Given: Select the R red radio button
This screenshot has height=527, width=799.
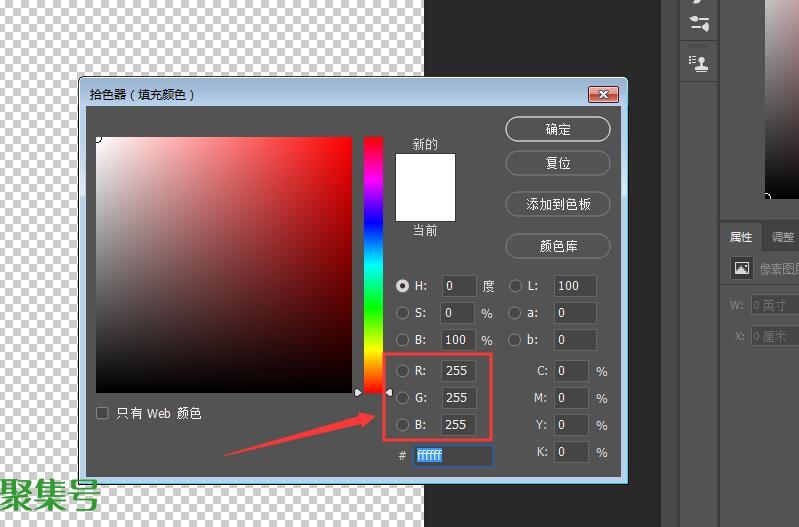Looking at the screenshot, I should [x=403, y=371].
